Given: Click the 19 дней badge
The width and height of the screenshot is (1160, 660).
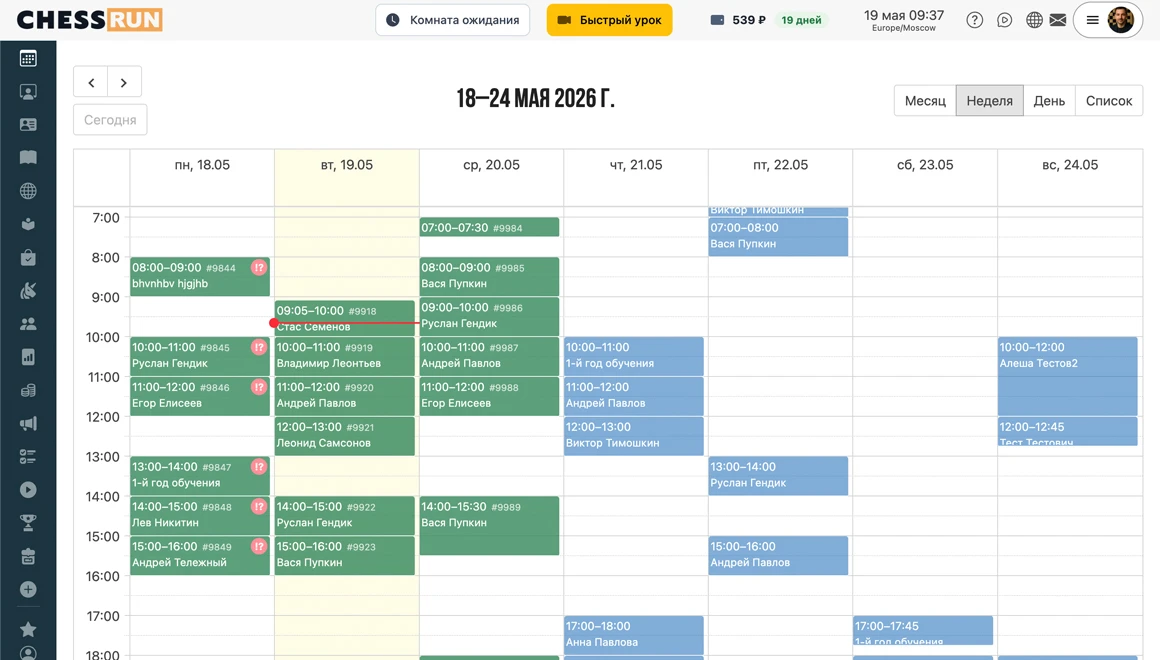Looking at the screenshot, I should click(x=801, y=20).
